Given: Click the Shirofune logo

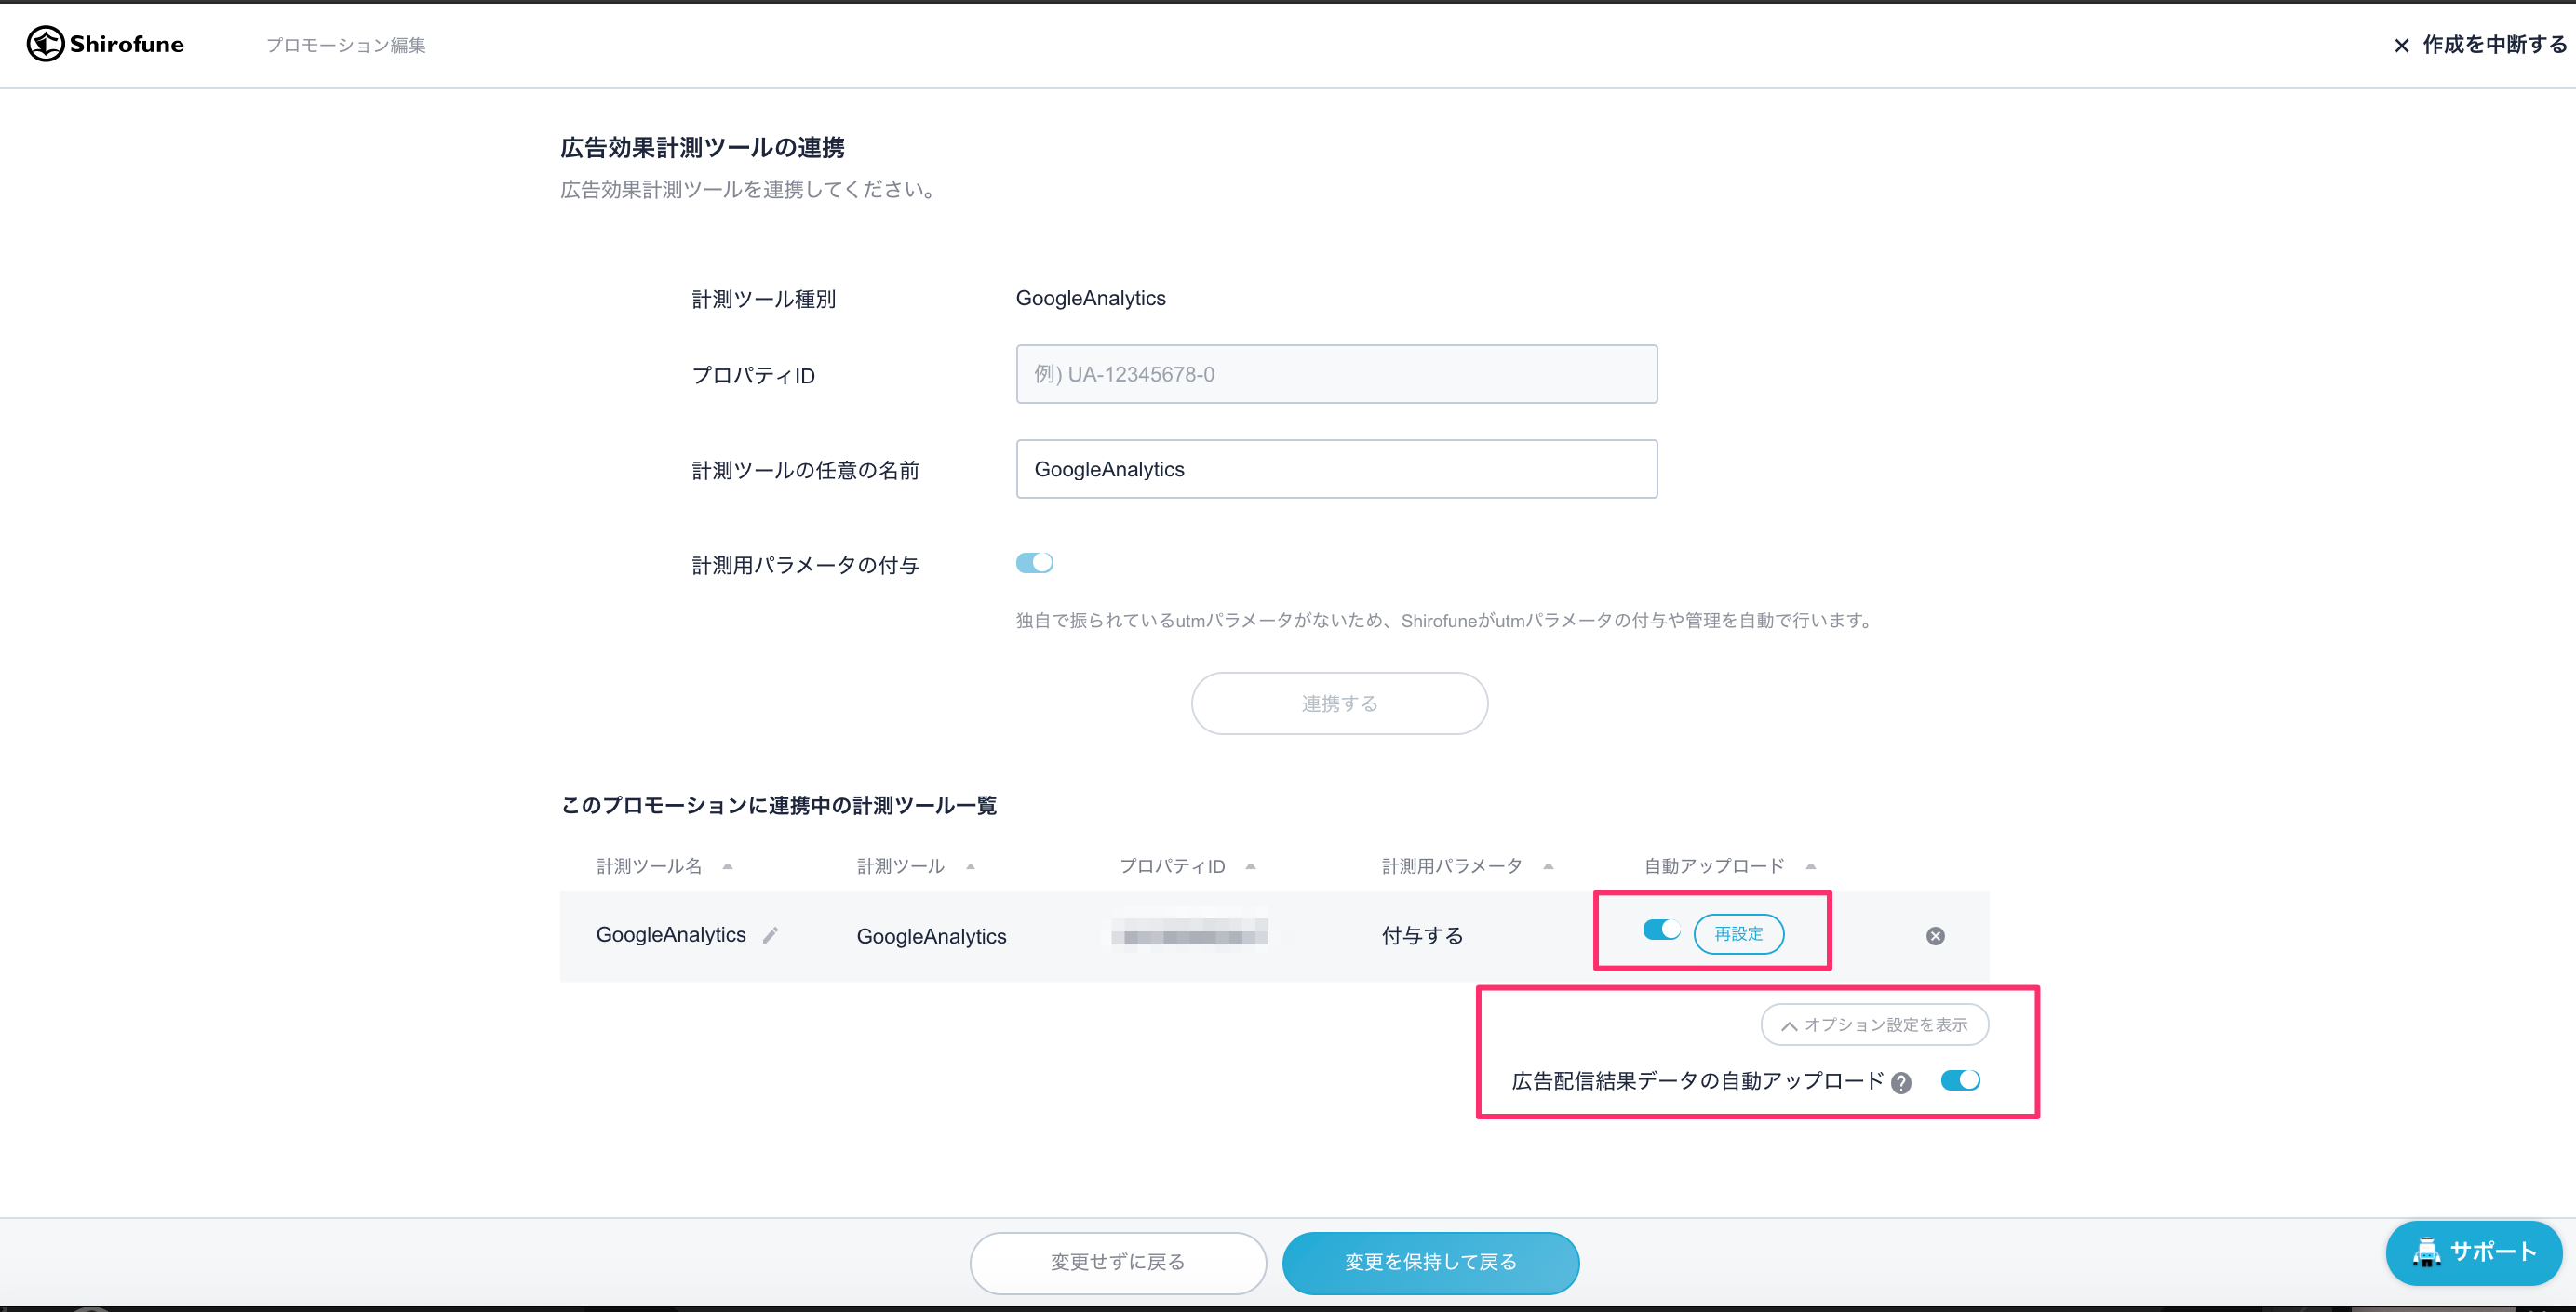Looking at the screenshot, I should click(x=105, y=44).
